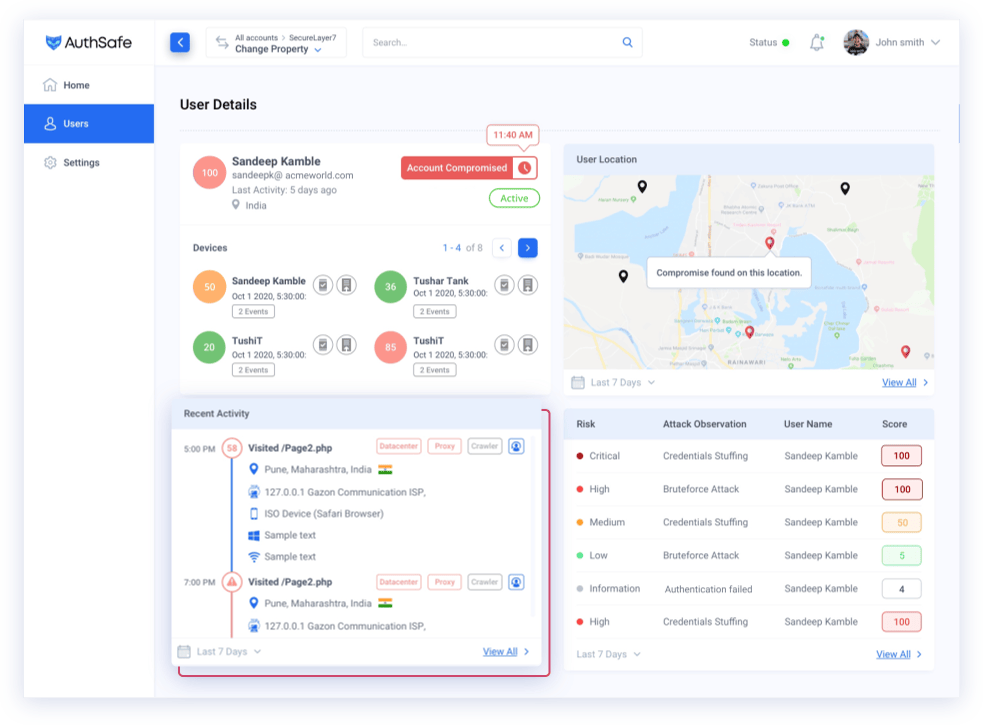Viewport: 983px width, 725px height.
Task: Toggle the Active status badge
Action: click(x=514, y=198)
